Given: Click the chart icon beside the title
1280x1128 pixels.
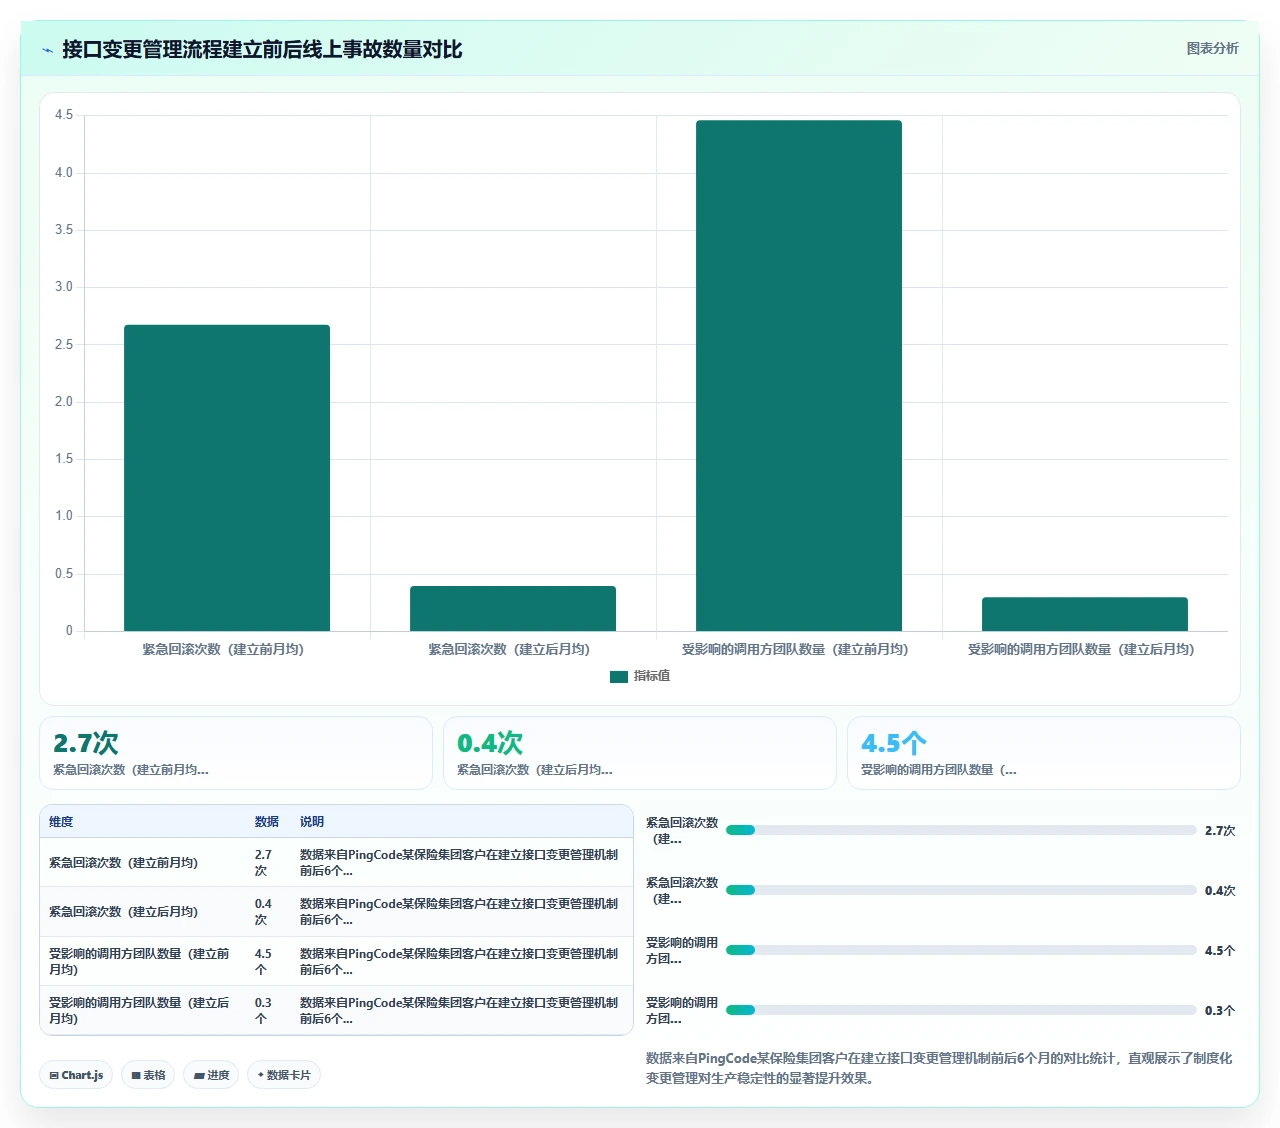Looking at the screenshot, I should 48,50.
